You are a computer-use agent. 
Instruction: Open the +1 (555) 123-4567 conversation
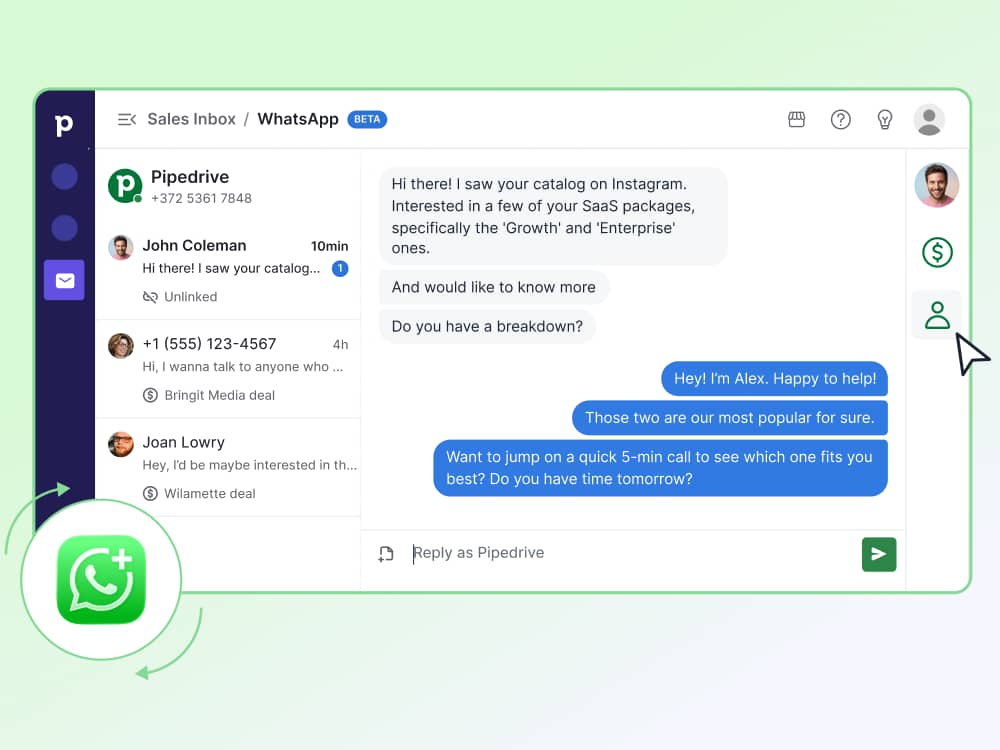[228, 369]
